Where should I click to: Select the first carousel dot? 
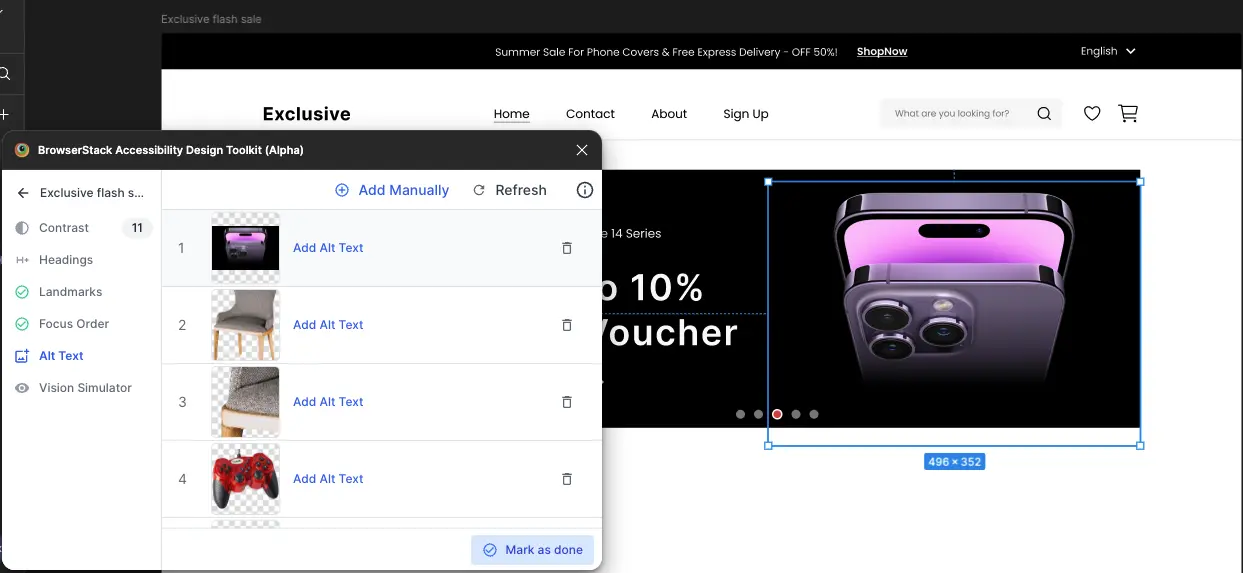[740, 414]
